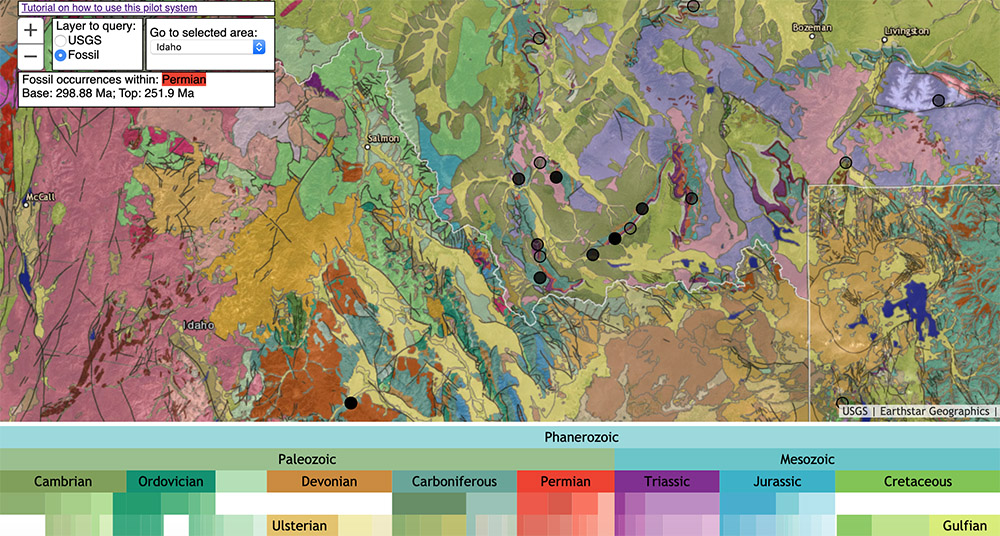This screenshot has width=1000, height=536.
Task: Select the Mesozoic era in timescale
Action: pos(807,459)
